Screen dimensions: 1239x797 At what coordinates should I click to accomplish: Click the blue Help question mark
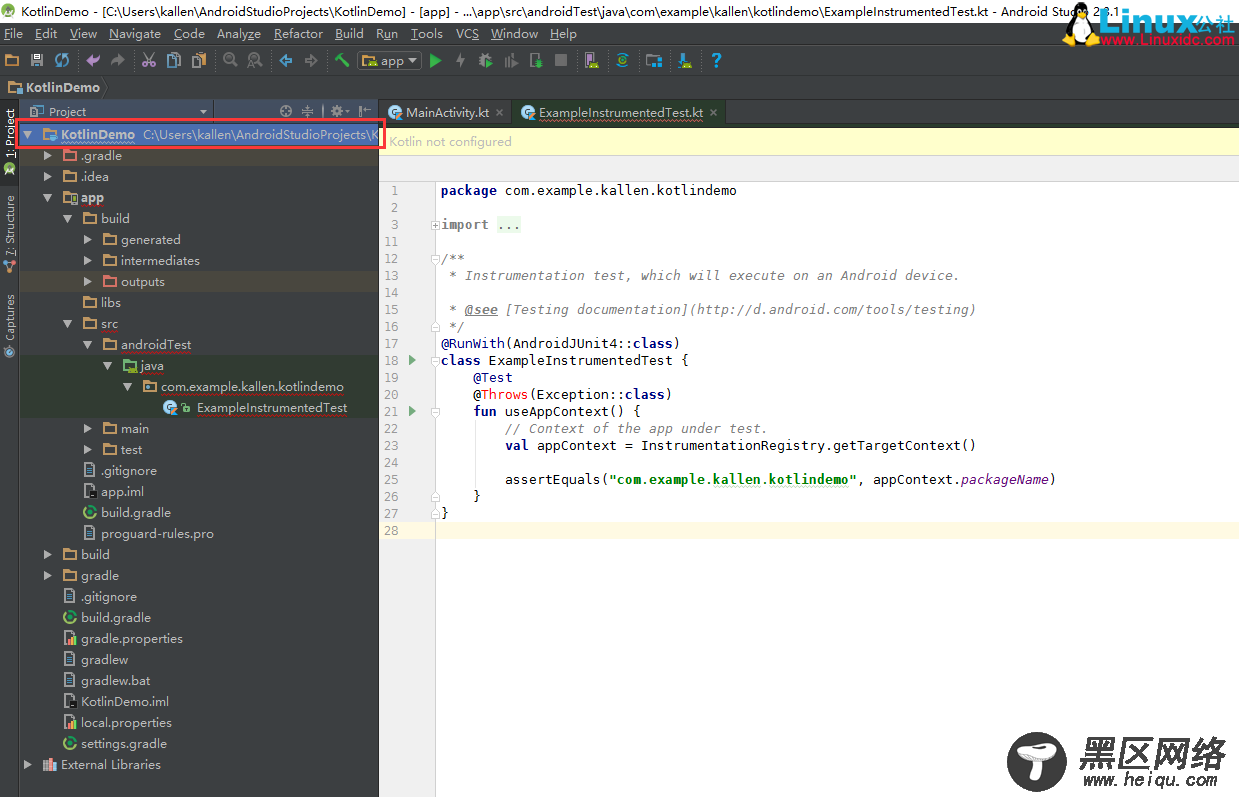pyautogui.click(x=716, y=61)
